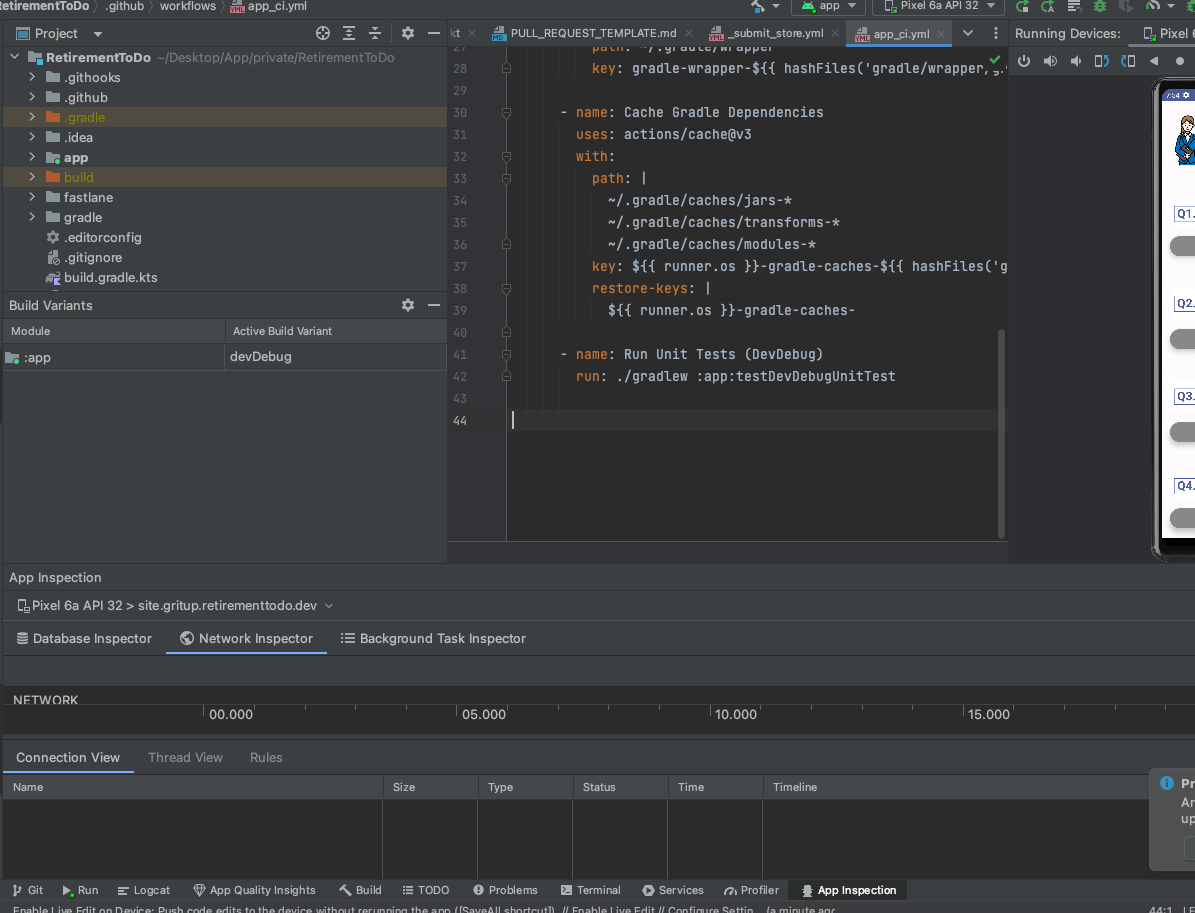Select the Thread View tab
The image size is (1195, 913).
[185, 757]
